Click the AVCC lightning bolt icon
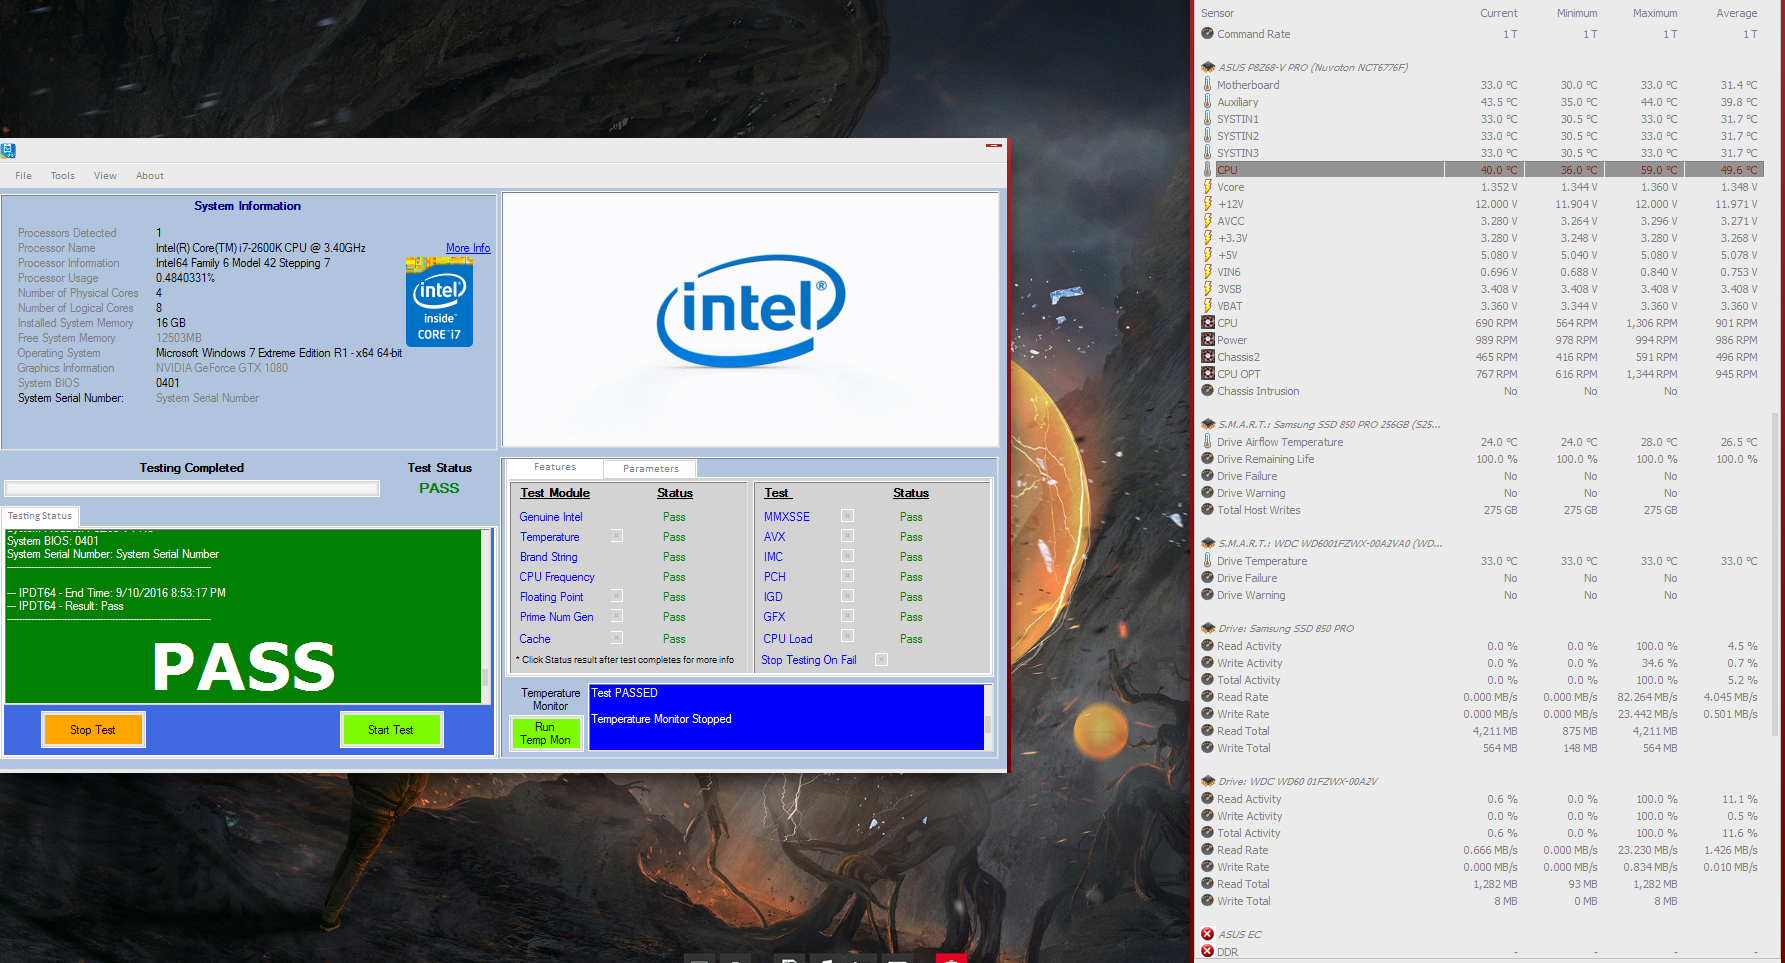Viewport: 1785px width, 963px height. click(1207, 221)
